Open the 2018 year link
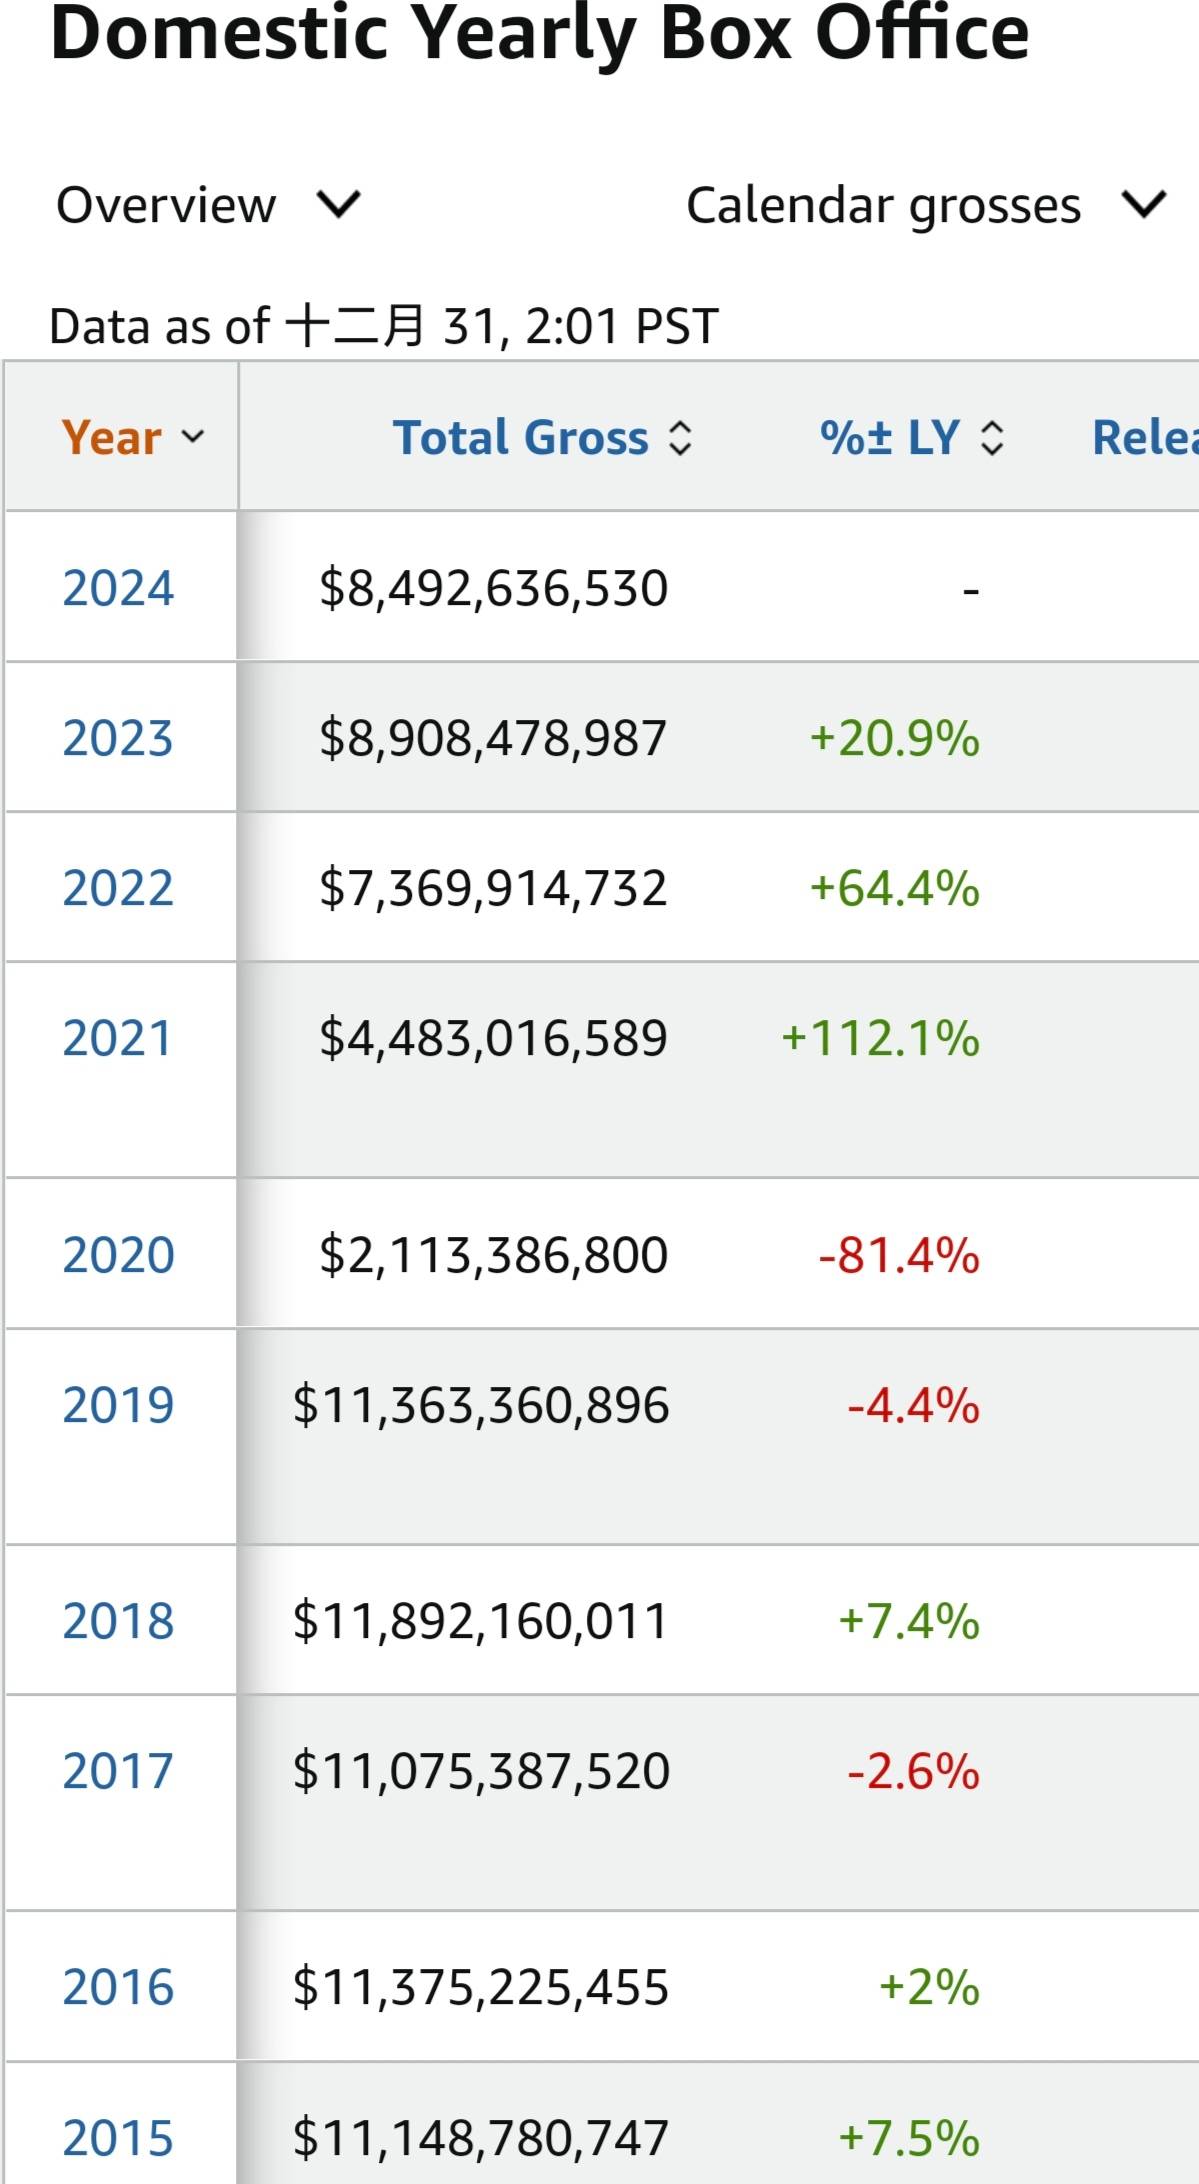The height and width of the screenshot is (2184, 1199). pos(118,1621)
